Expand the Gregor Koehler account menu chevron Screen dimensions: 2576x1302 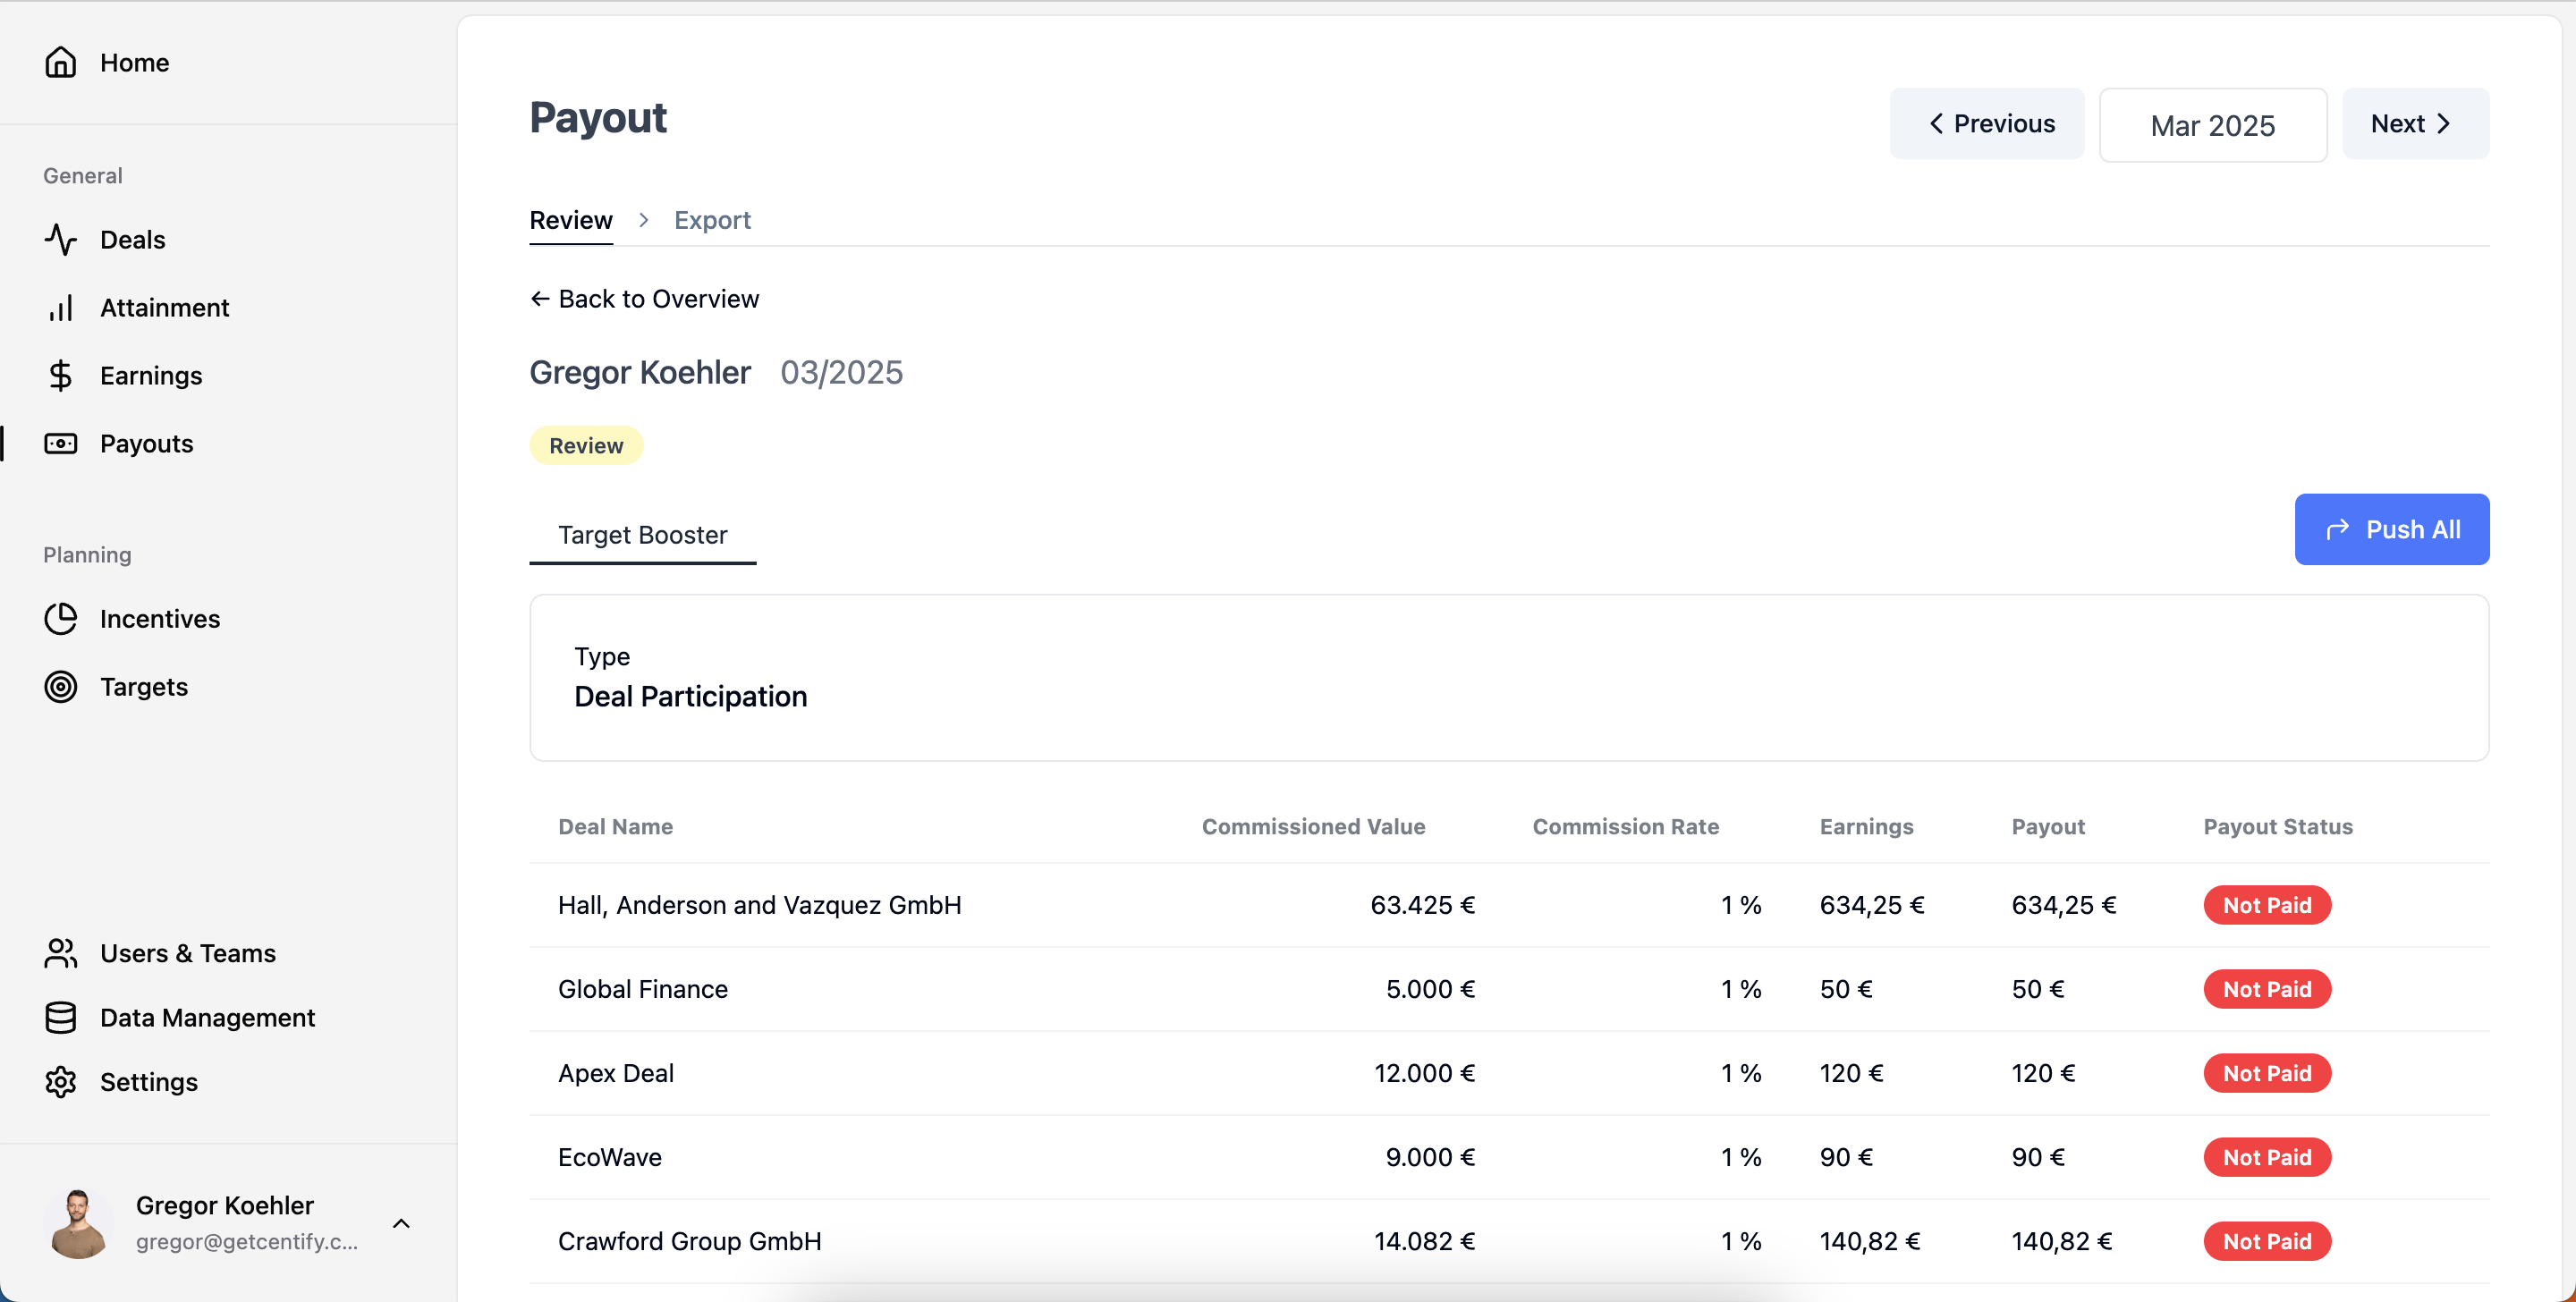tap(401, 1223)
